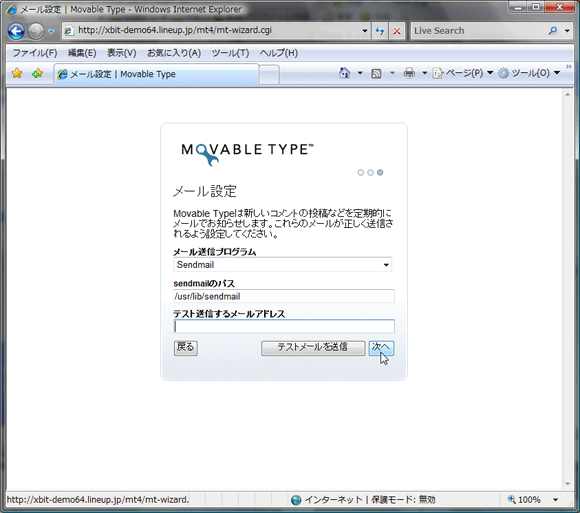Open the ファイル(F) menu
580x513 pixels.
point(35,53)
